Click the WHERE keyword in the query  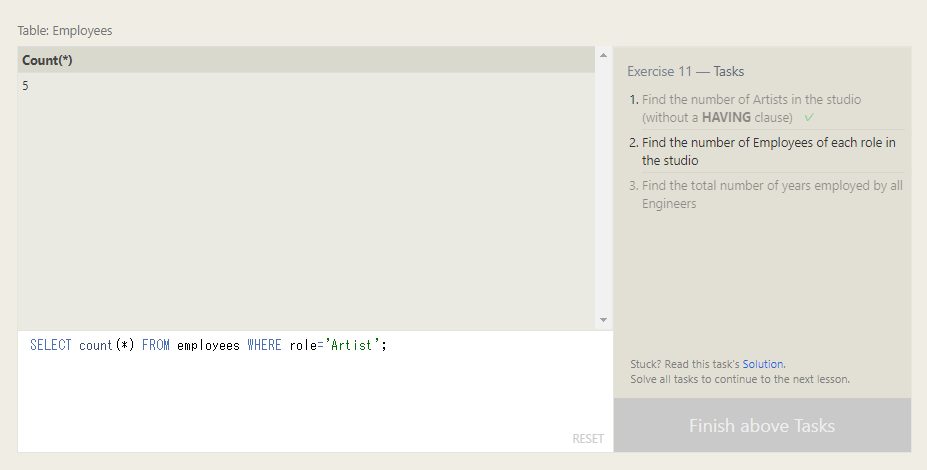[x=264, y=345]
